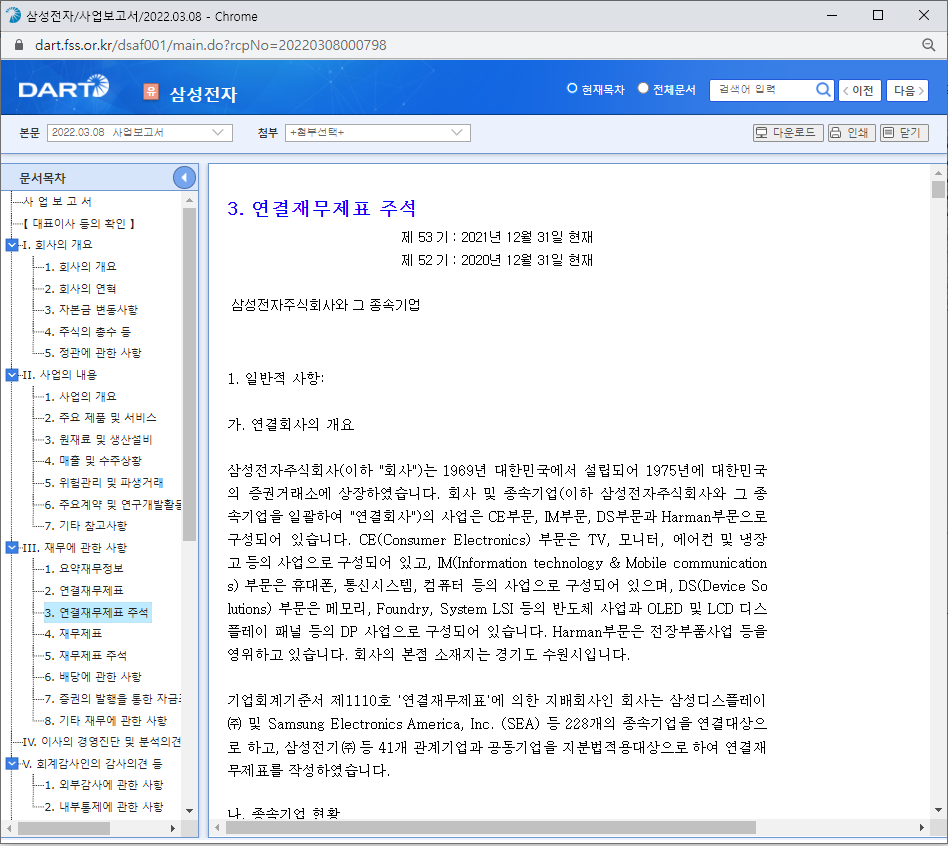
Task: Open 2. 회사의 연혁 tree item
Action: pos(80,288)
